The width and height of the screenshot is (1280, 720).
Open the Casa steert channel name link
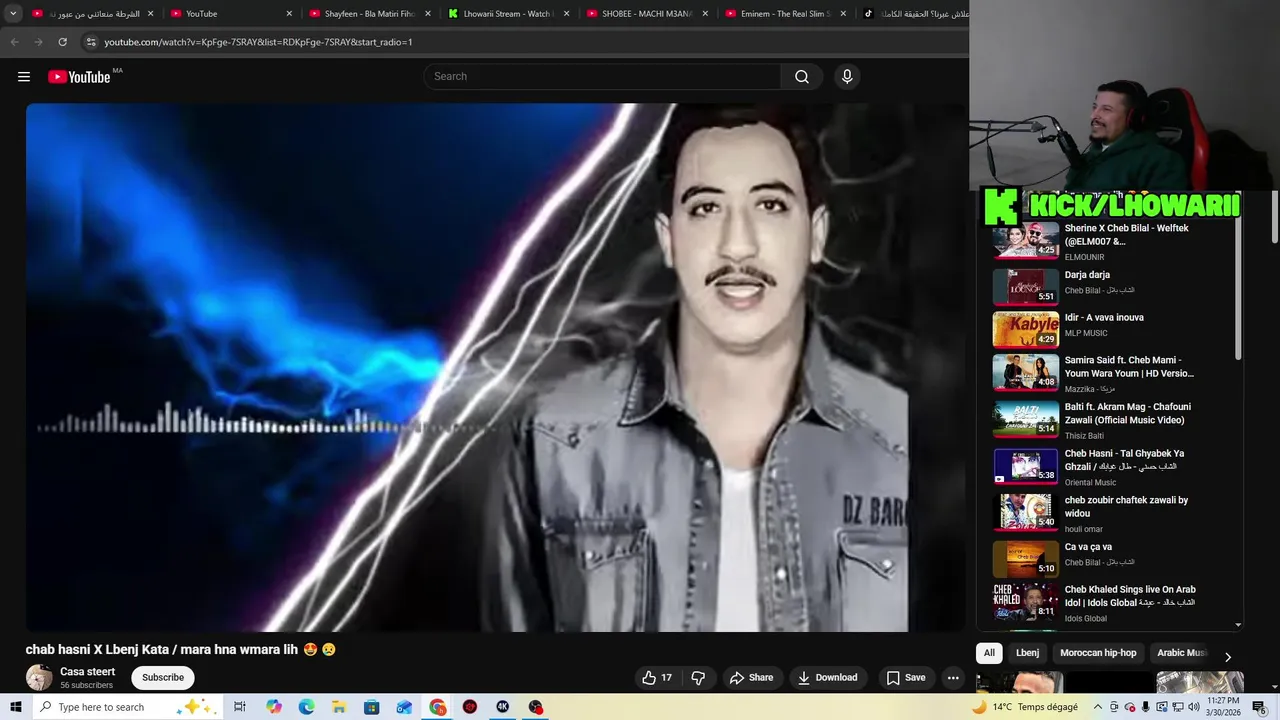(87, 672)
